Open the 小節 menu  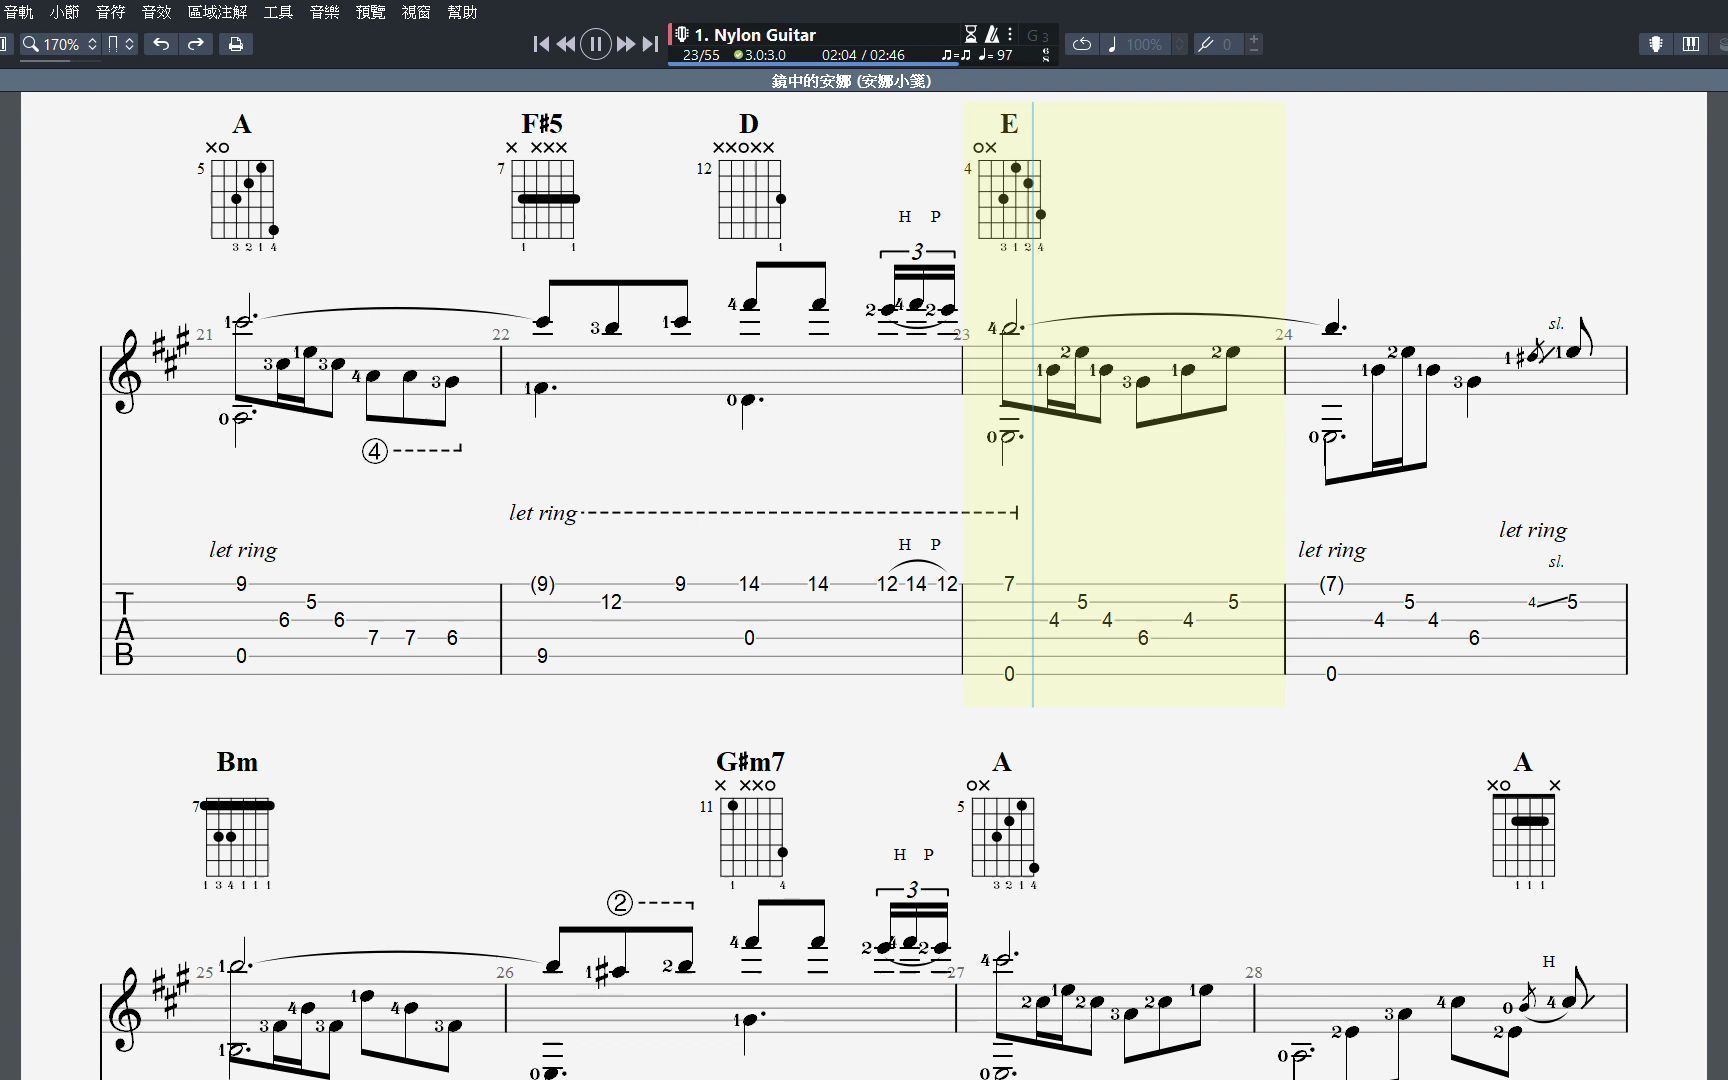pos(65,12)
